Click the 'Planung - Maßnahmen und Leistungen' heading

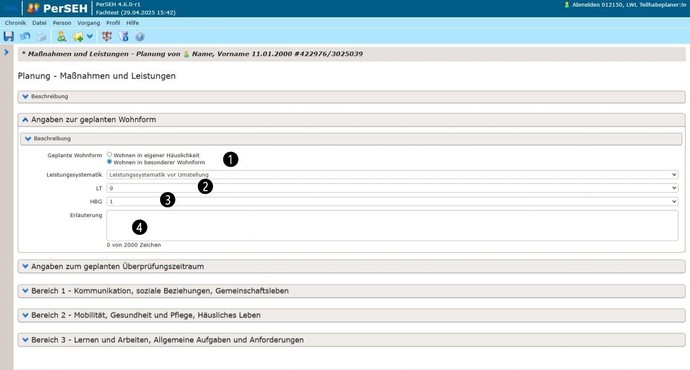coord(97,76)
